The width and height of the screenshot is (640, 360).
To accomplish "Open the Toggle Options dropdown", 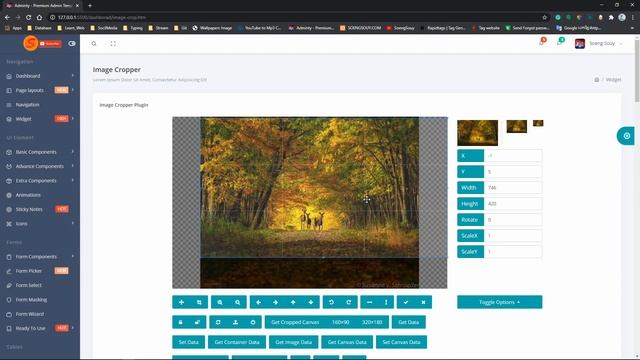I will tap(500, 302).
